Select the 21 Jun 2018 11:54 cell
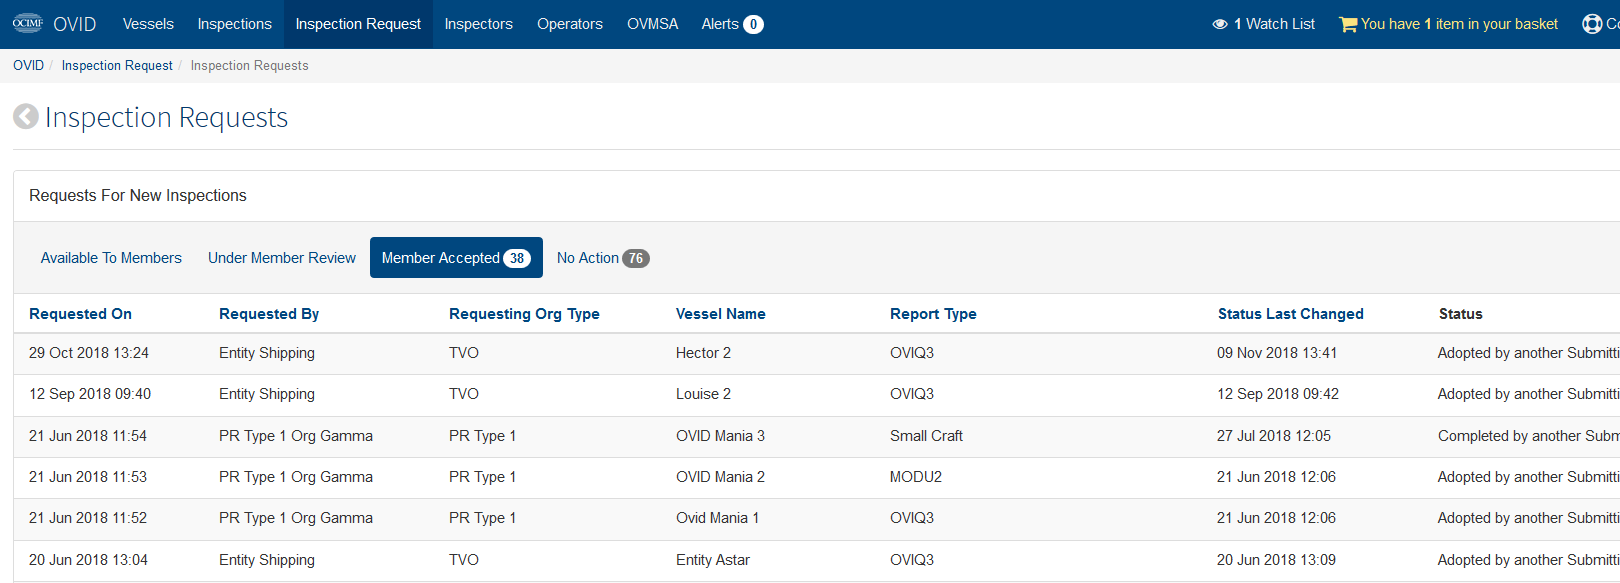The height and width of the screenshot is (583, 1620). [88, 436]
